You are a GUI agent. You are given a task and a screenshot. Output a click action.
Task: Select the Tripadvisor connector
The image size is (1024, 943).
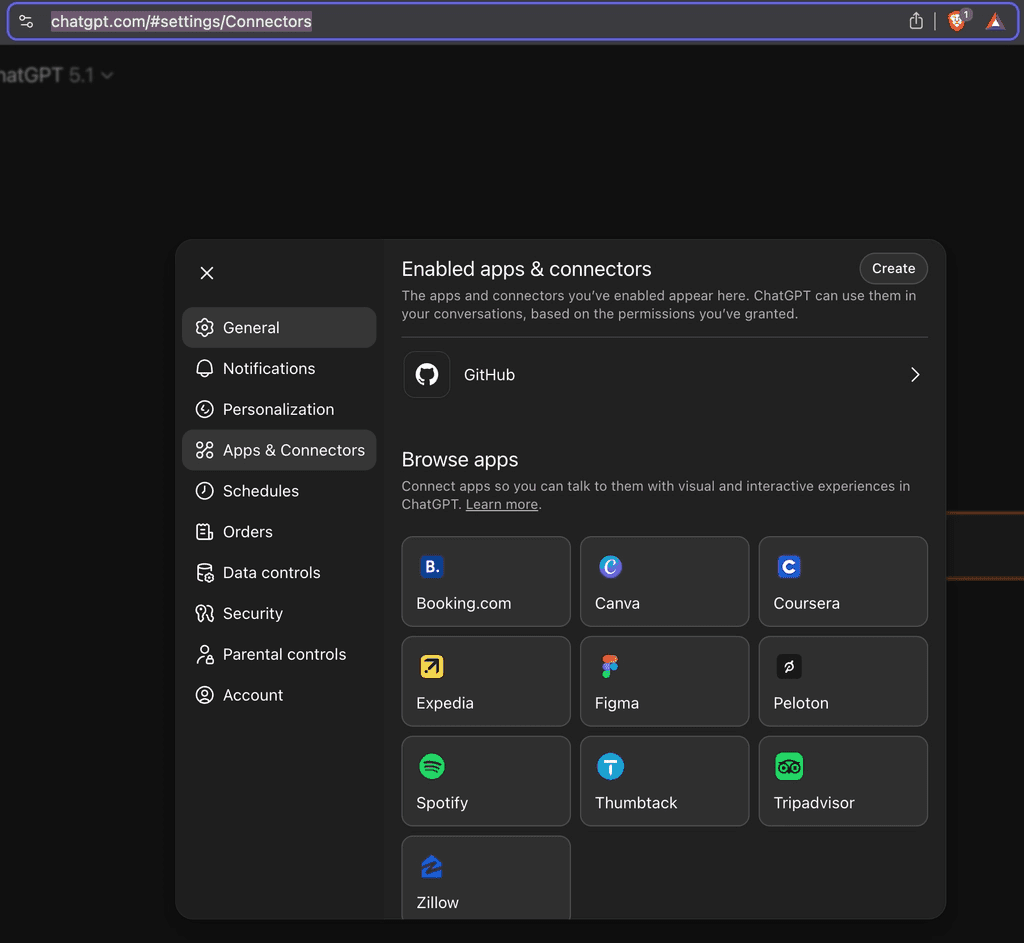click(843, 781)
